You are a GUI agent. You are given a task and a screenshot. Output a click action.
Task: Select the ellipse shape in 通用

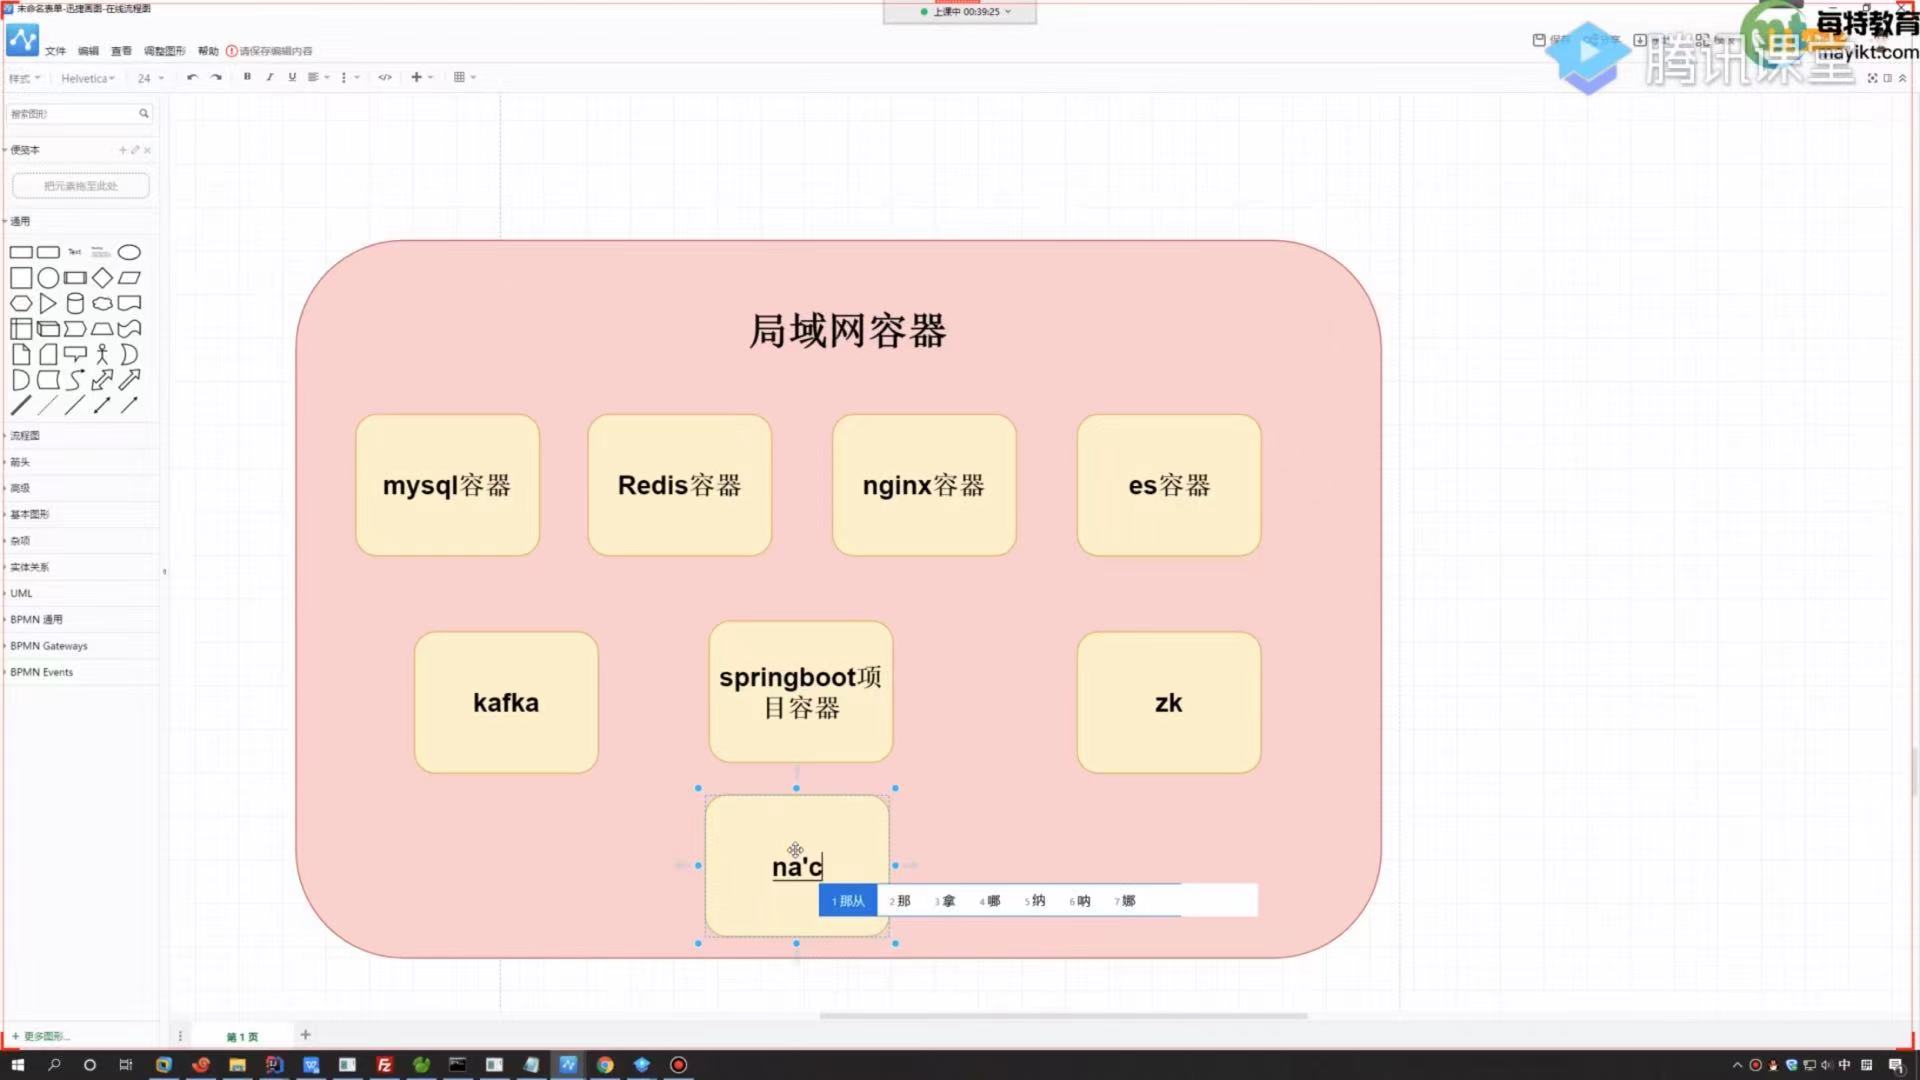[x=129, y=252]
